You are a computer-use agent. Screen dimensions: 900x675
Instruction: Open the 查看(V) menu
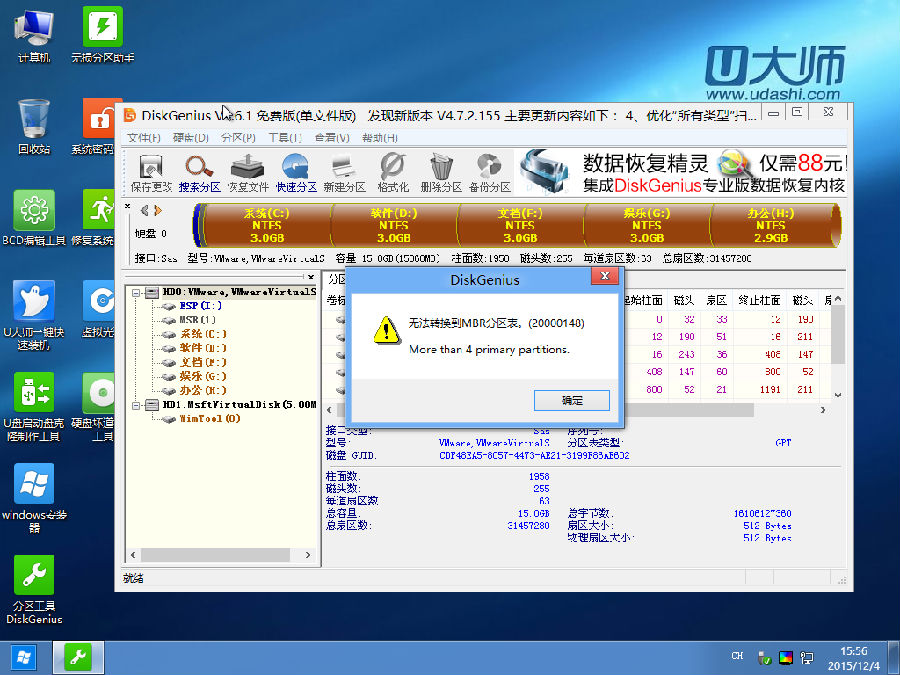332,138
